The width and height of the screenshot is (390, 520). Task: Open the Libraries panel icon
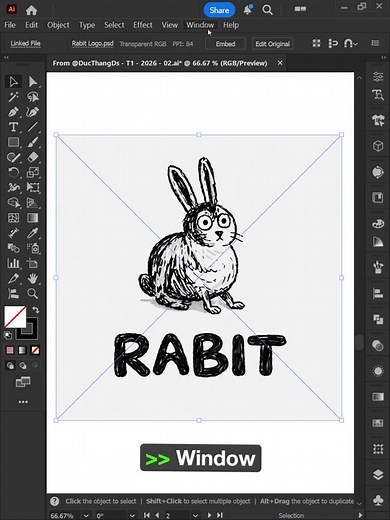[378, 198]
